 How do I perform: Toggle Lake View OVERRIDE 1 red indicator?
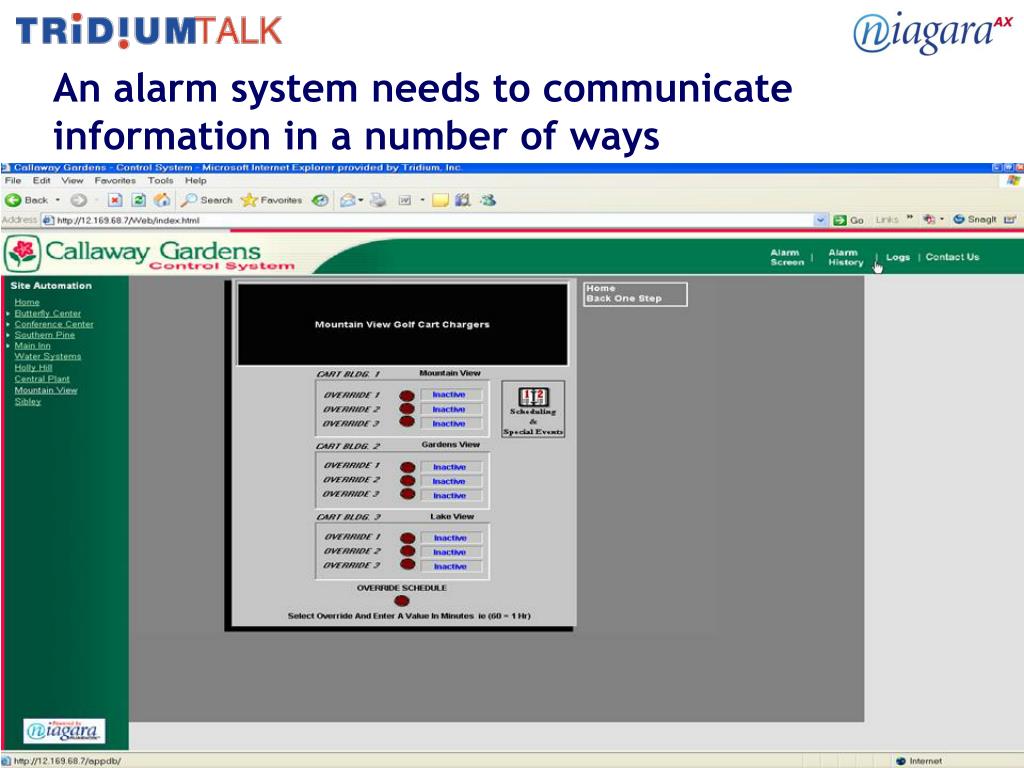(408, 538)
